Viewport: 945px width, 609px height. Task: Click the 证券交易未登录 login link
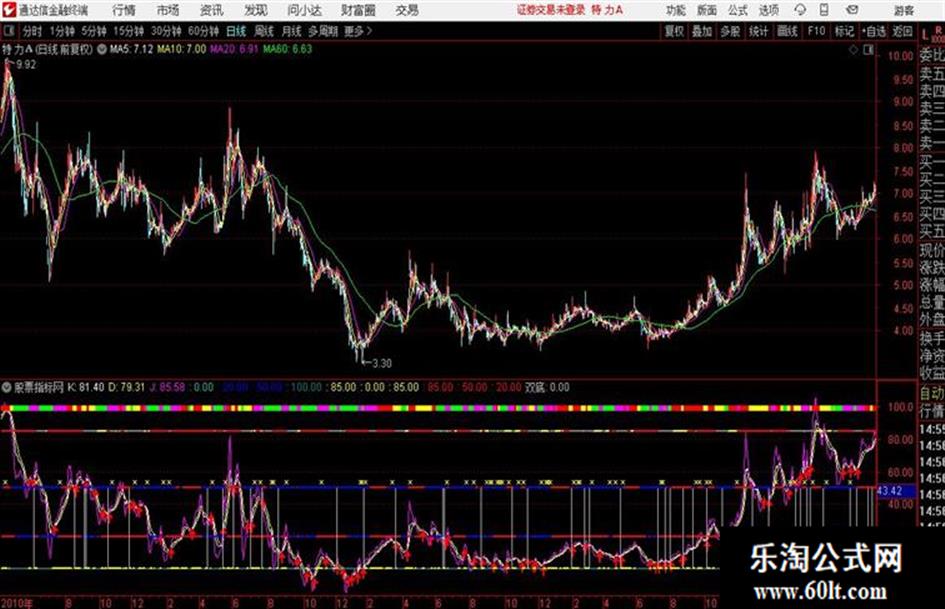click(x=551, y=10)
